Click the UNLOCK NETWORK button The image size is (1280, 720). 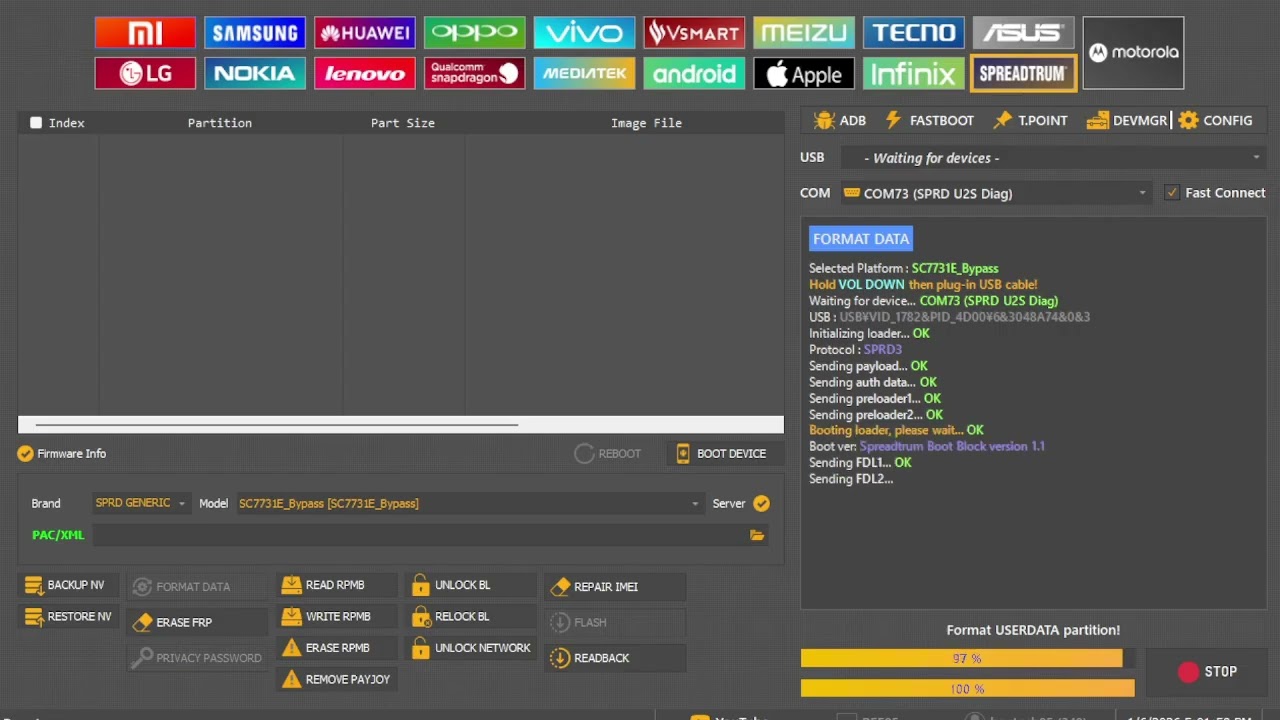[472, 648]
